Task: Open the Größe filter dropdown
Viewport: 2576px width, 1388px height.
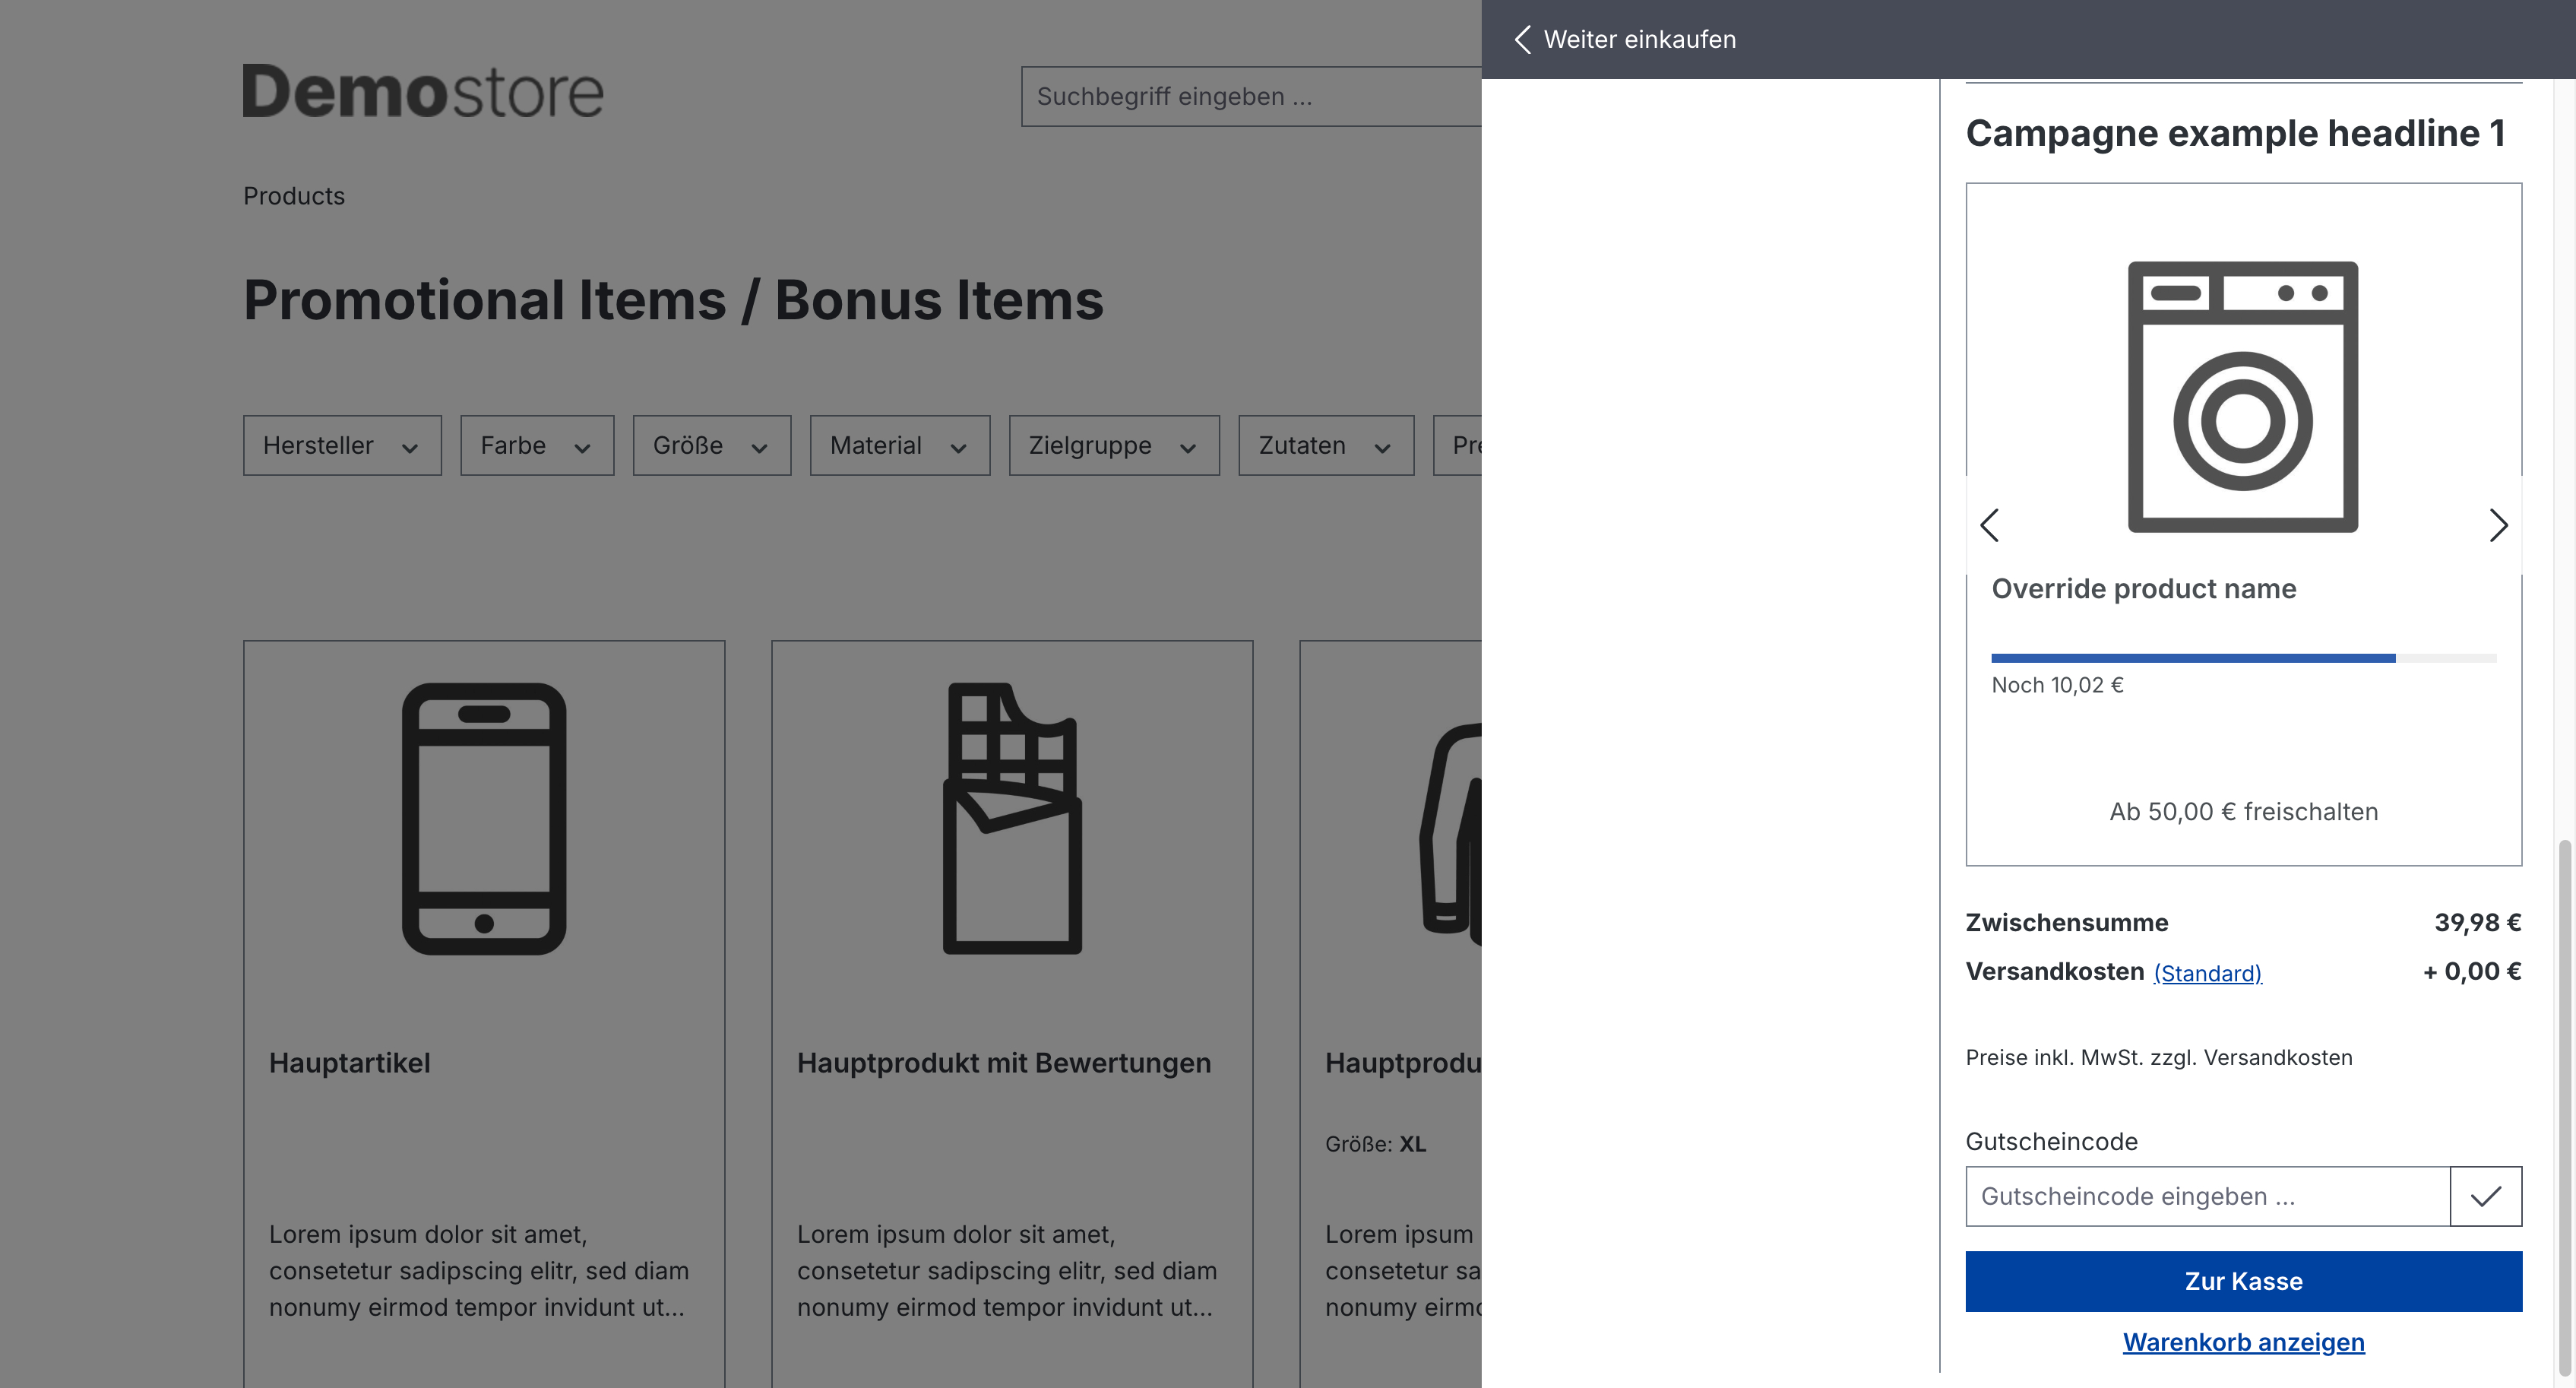Action: coord(712,445)
